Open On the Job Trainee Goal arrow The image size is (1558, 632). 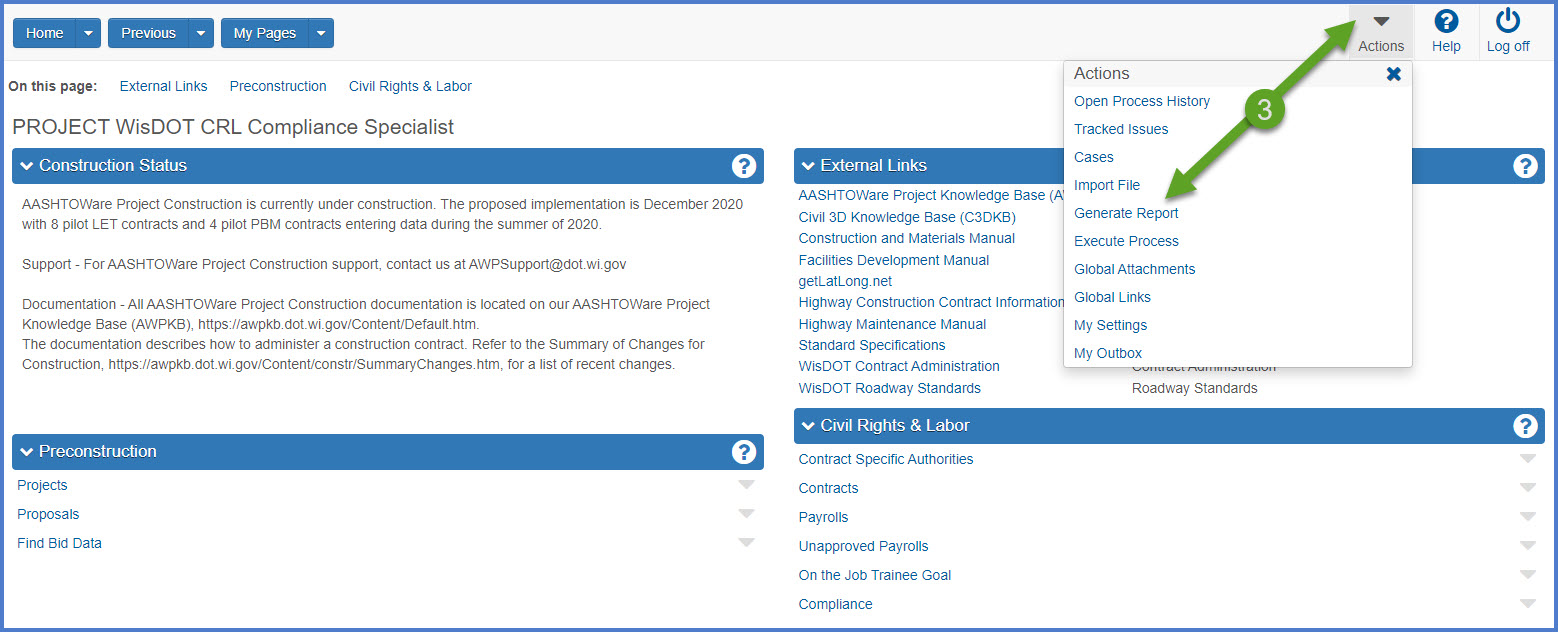click(1527, 575)
